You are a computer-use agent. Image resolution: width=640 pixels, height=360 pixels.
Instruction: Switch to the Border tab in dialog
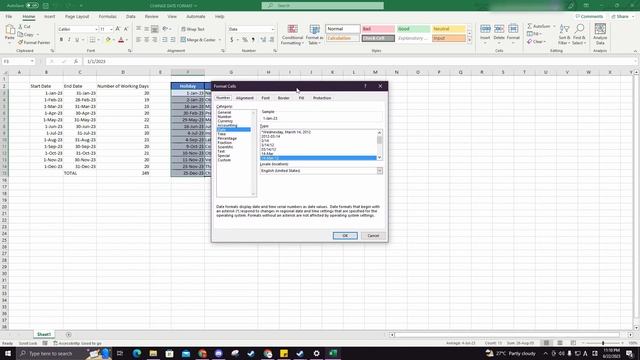click(x=283, y=98)
